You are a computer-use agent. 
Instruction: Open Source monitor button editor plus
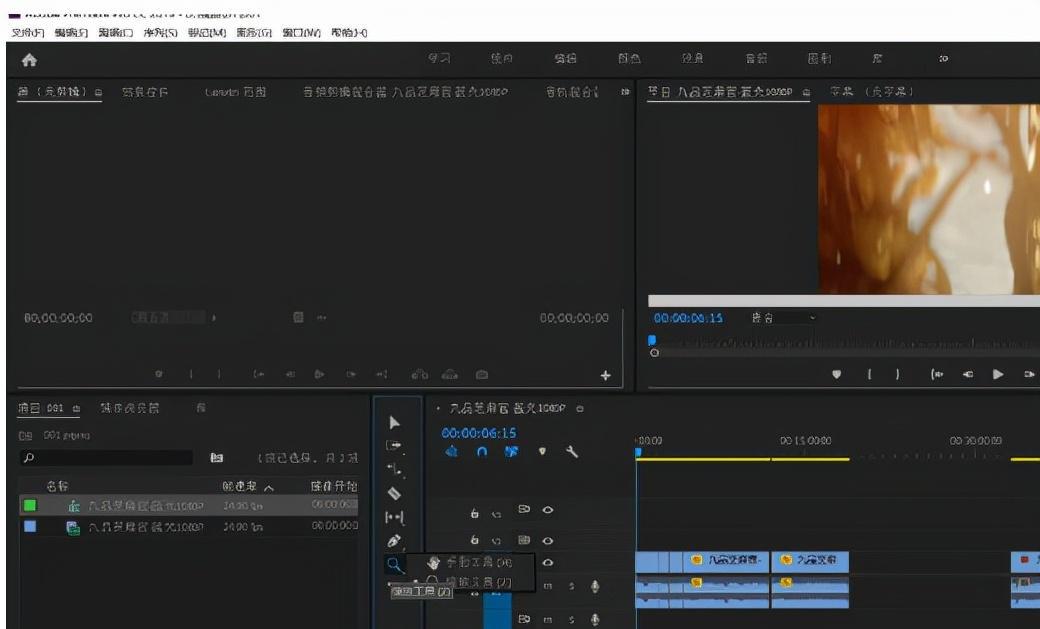pyautogui.click(x=606, y=376)
